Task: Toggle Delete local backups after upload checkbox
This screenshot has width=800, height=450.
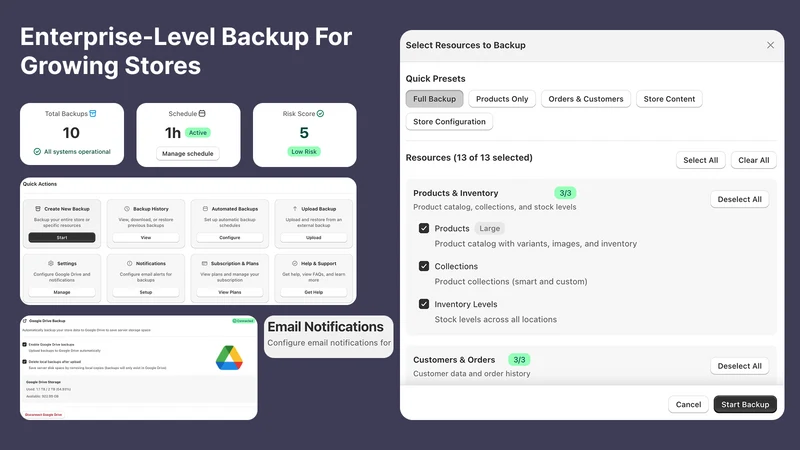Action: (x=24, y=362)
